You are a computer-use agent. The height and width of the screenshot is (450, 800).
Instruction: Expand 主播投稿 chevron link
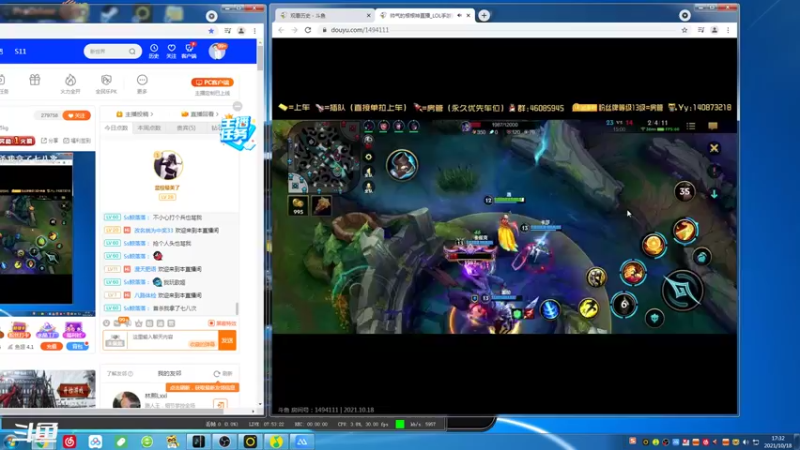(x=135, y=114)
